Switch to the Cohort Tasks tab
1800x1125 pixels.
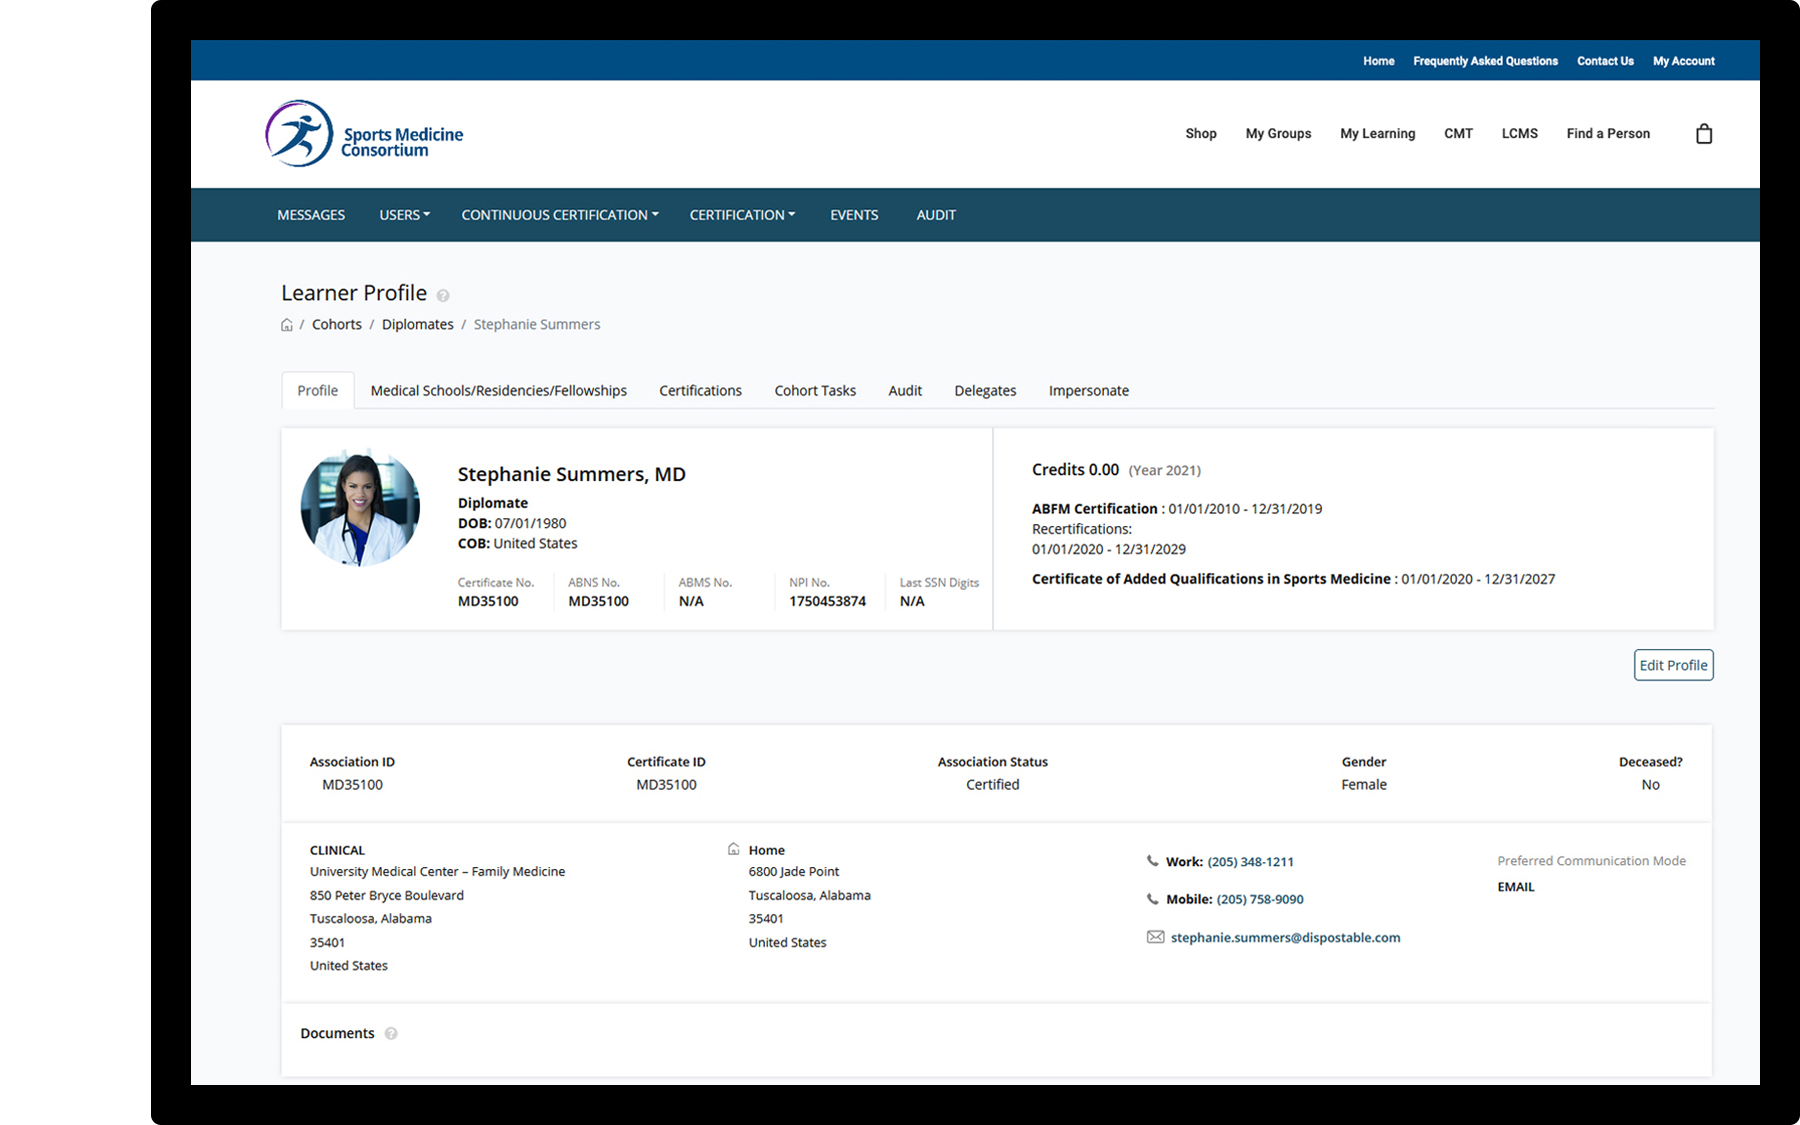(x=815, y=391)
